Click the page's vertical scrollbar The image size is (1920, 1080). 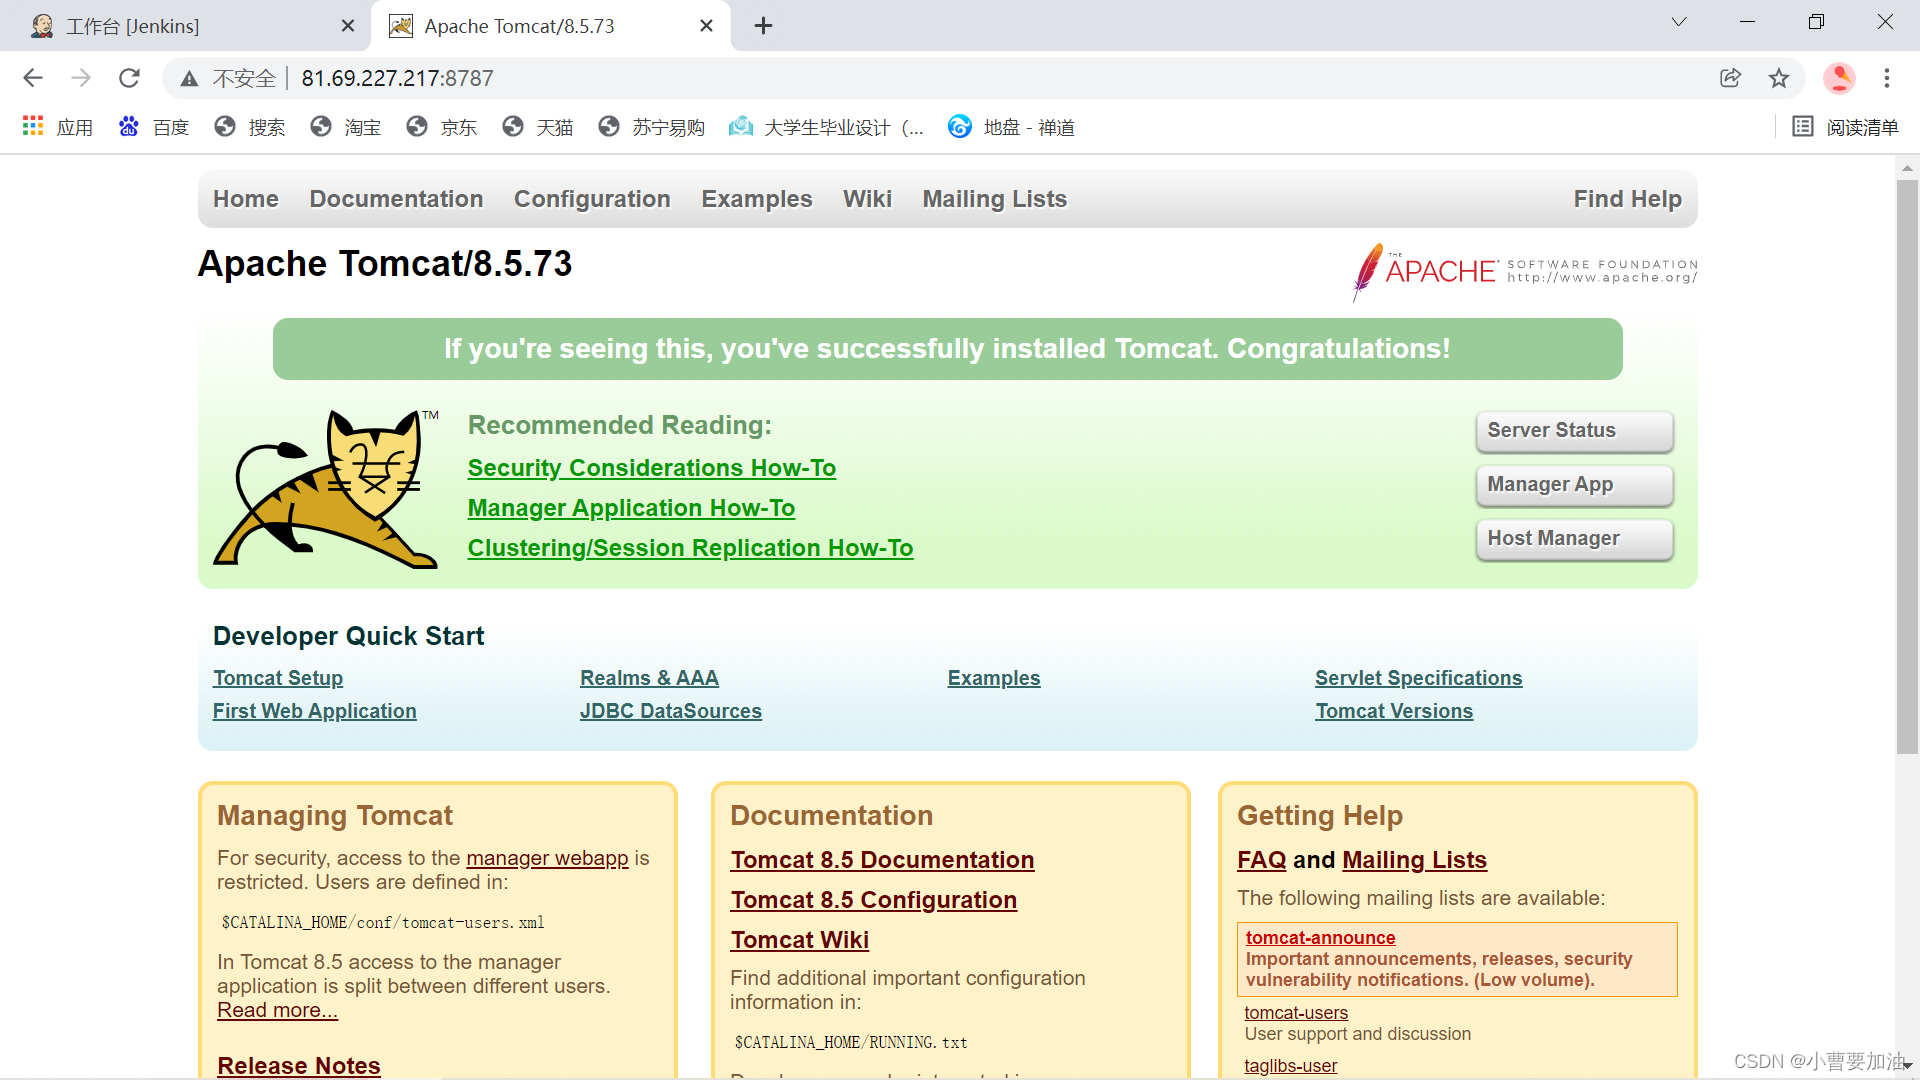1907,467
